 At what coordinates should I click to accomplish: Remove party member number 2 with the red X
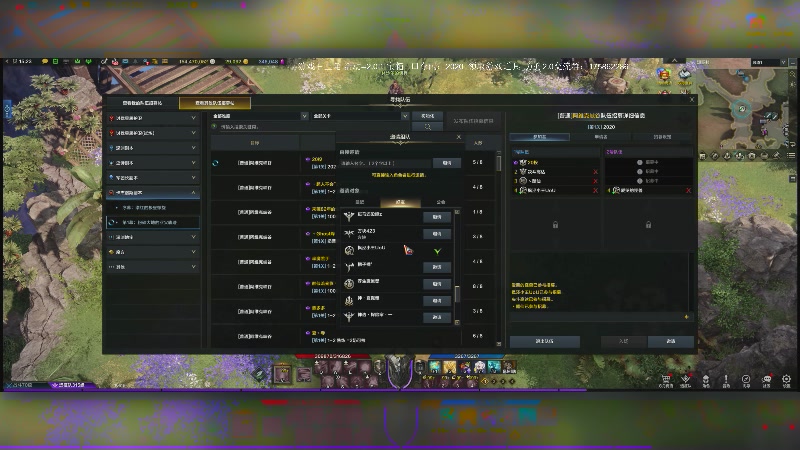pos(595,172)
